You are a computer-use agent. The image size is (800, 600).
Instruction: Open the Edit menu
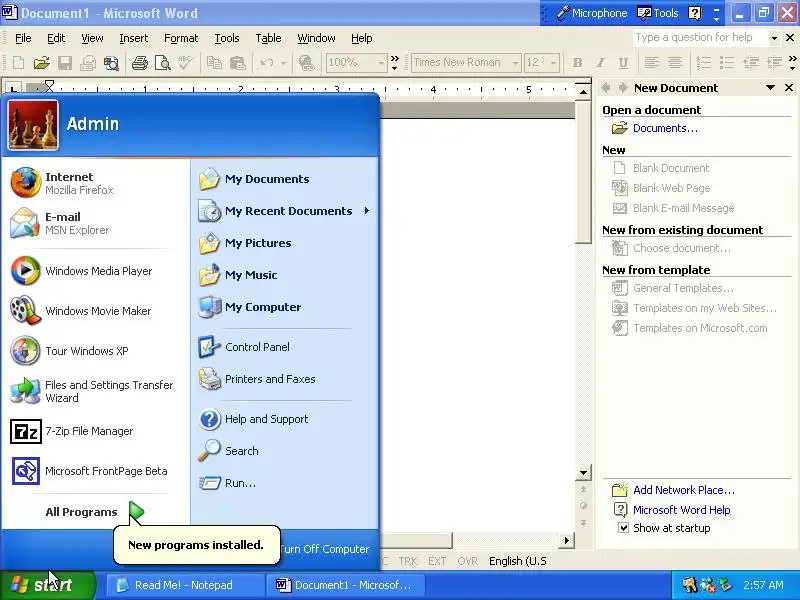[x=56, y=38]
